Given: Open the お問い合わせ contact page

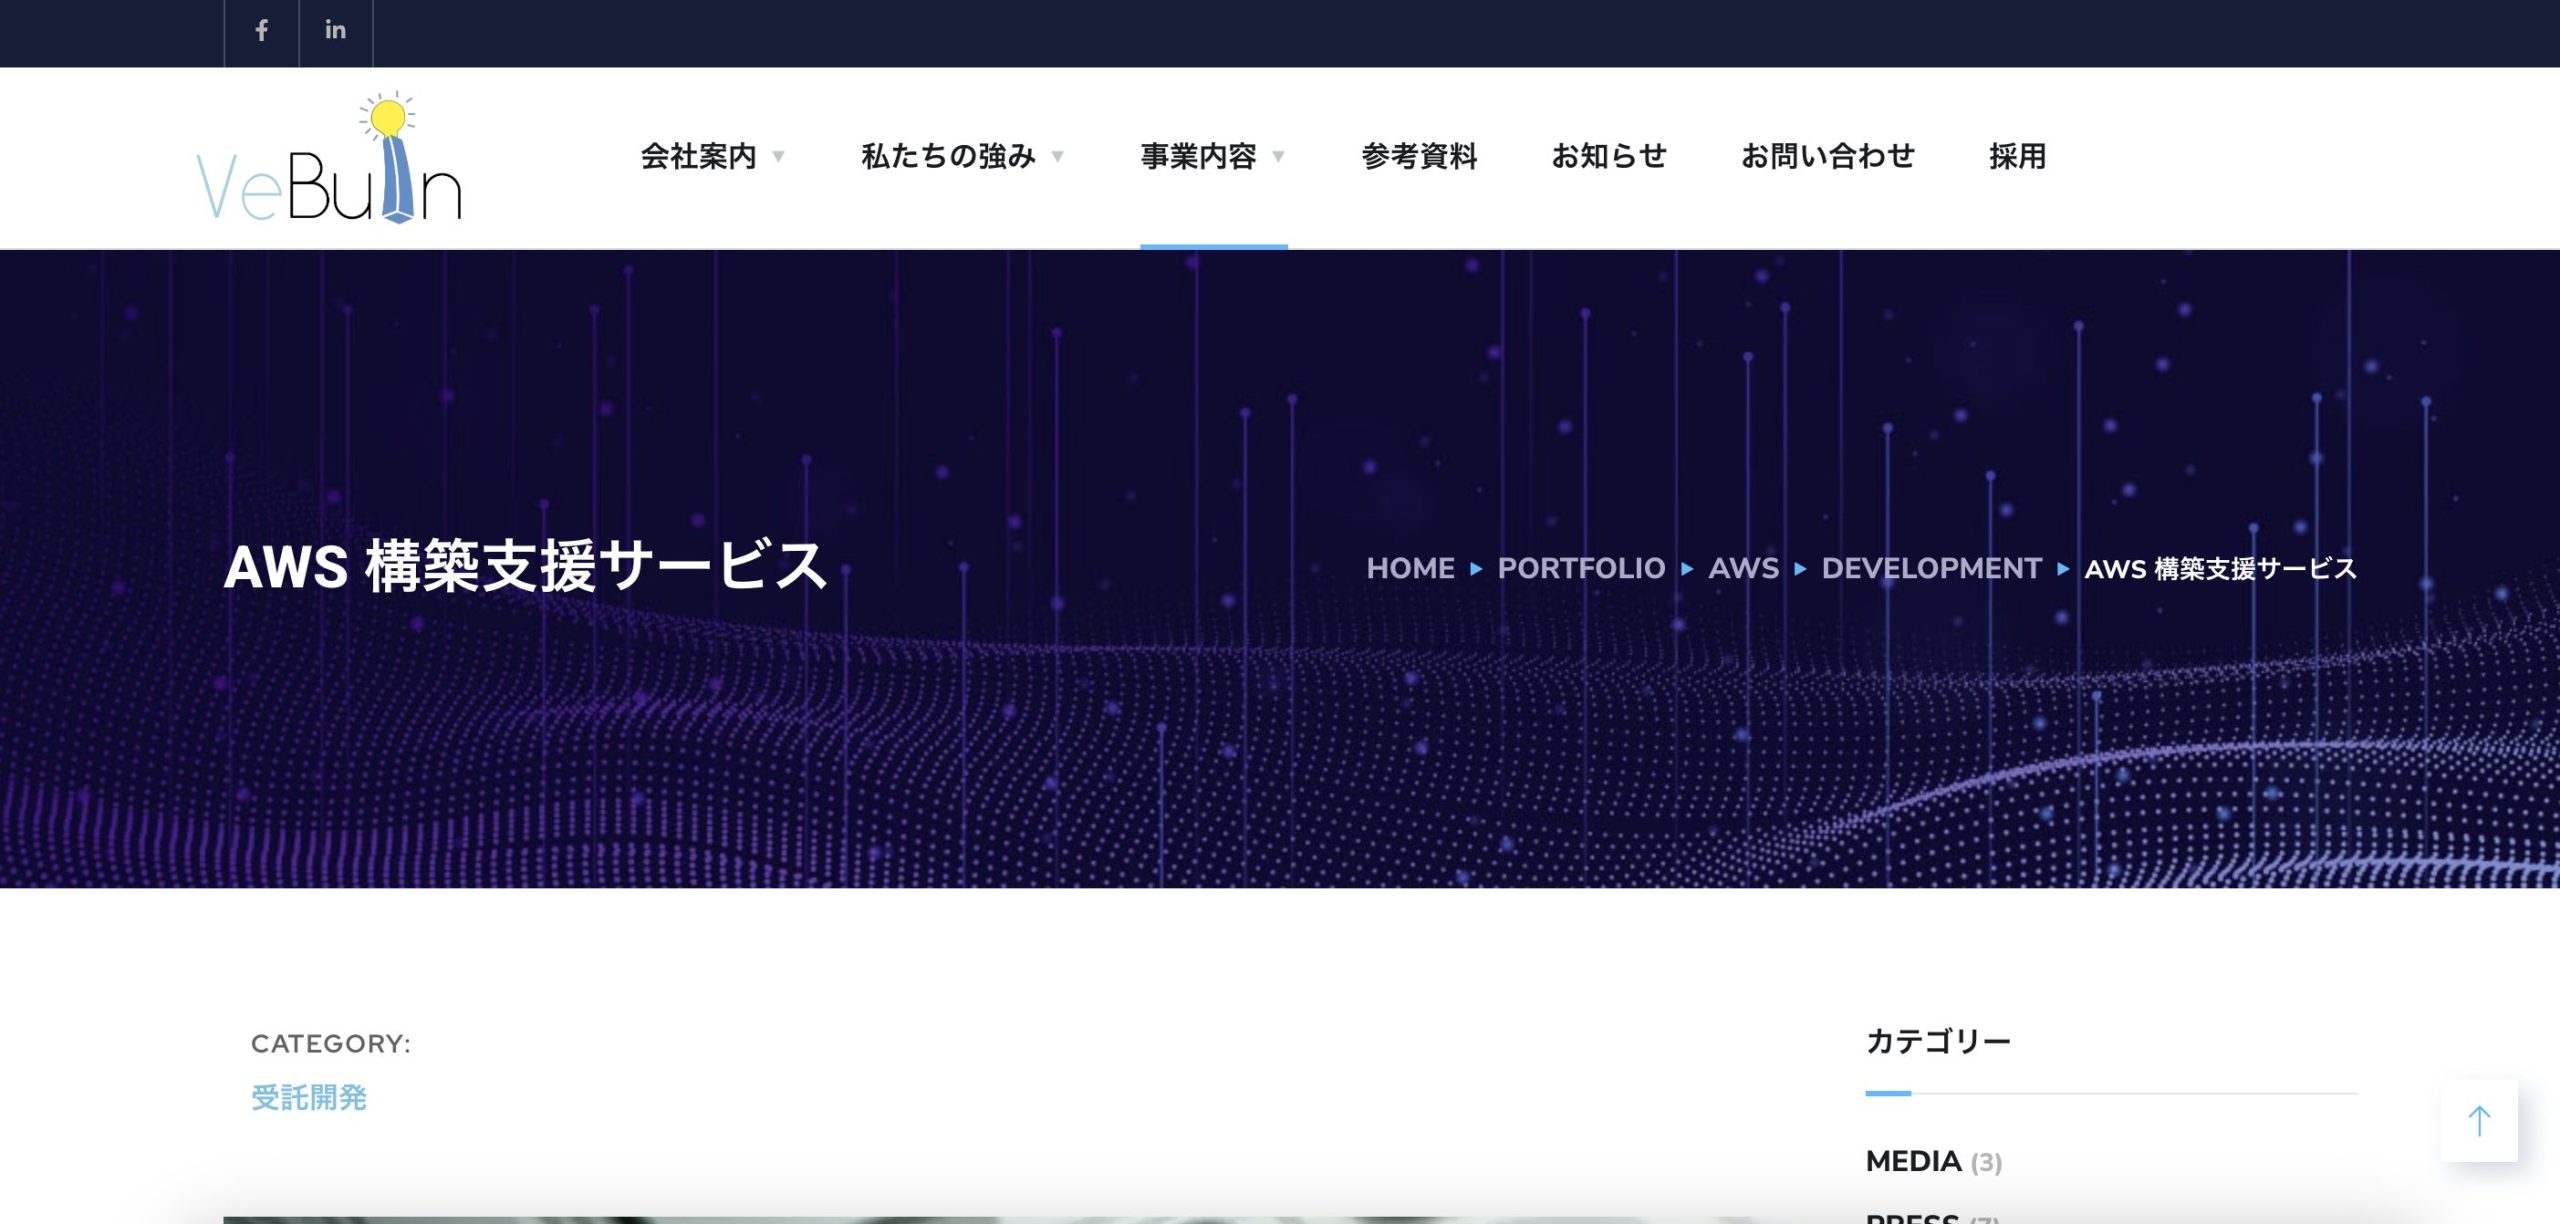Looking at the screenshot, I should [1828, 156].
